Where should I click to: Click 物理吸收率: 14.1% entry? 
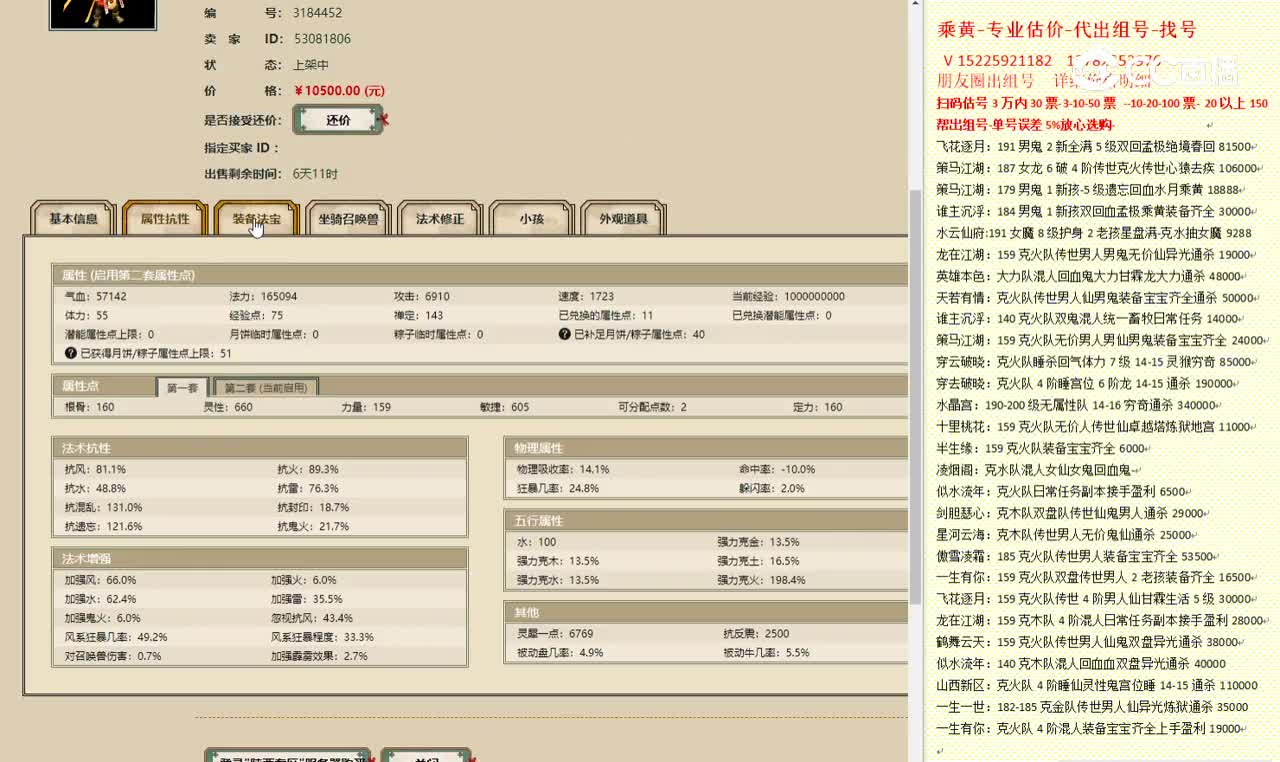[563, 469]
